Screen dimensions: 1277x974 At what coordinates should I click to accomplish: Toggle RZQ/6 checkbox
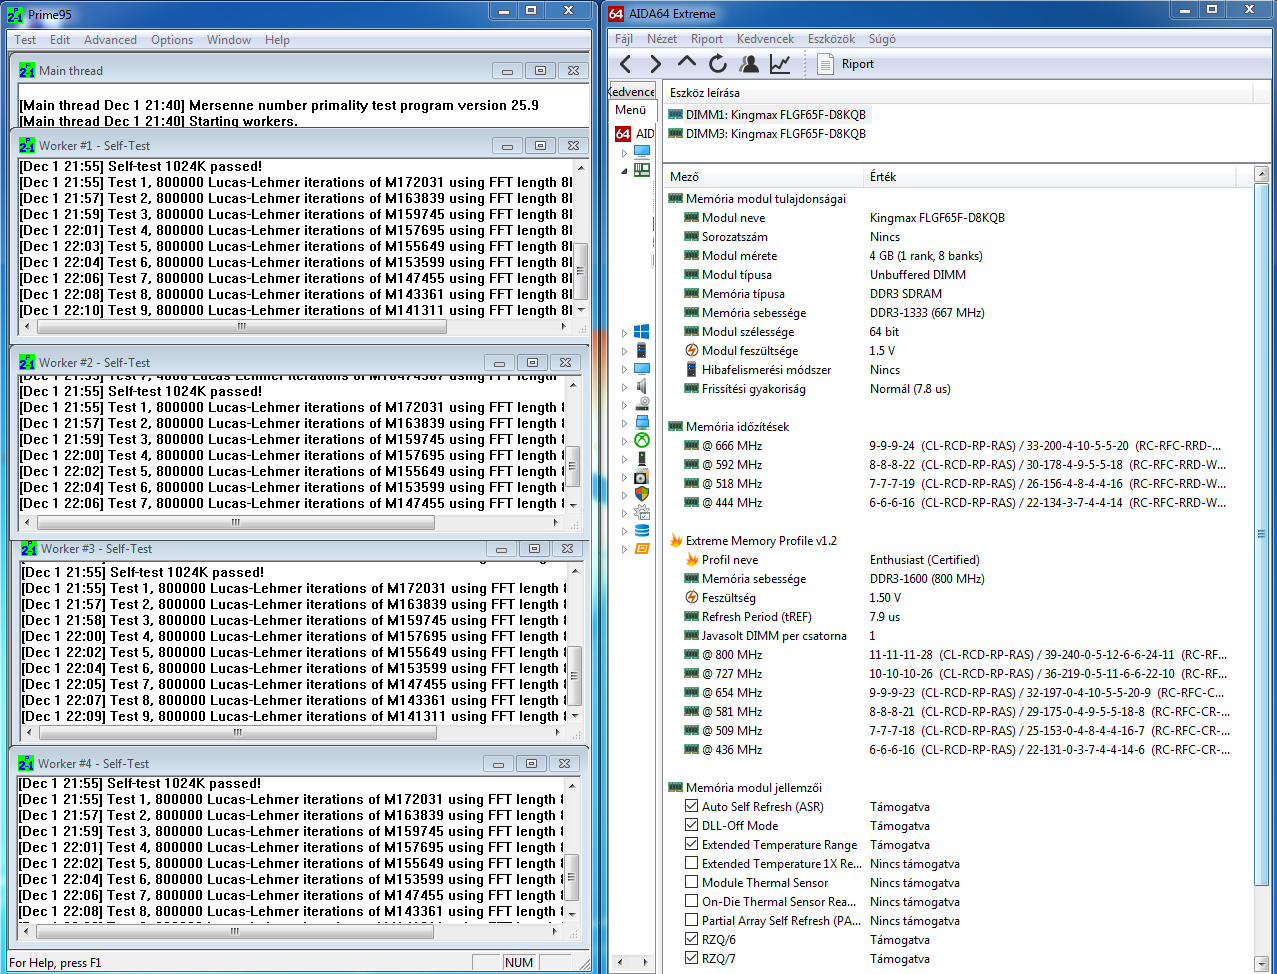(692, 939)
